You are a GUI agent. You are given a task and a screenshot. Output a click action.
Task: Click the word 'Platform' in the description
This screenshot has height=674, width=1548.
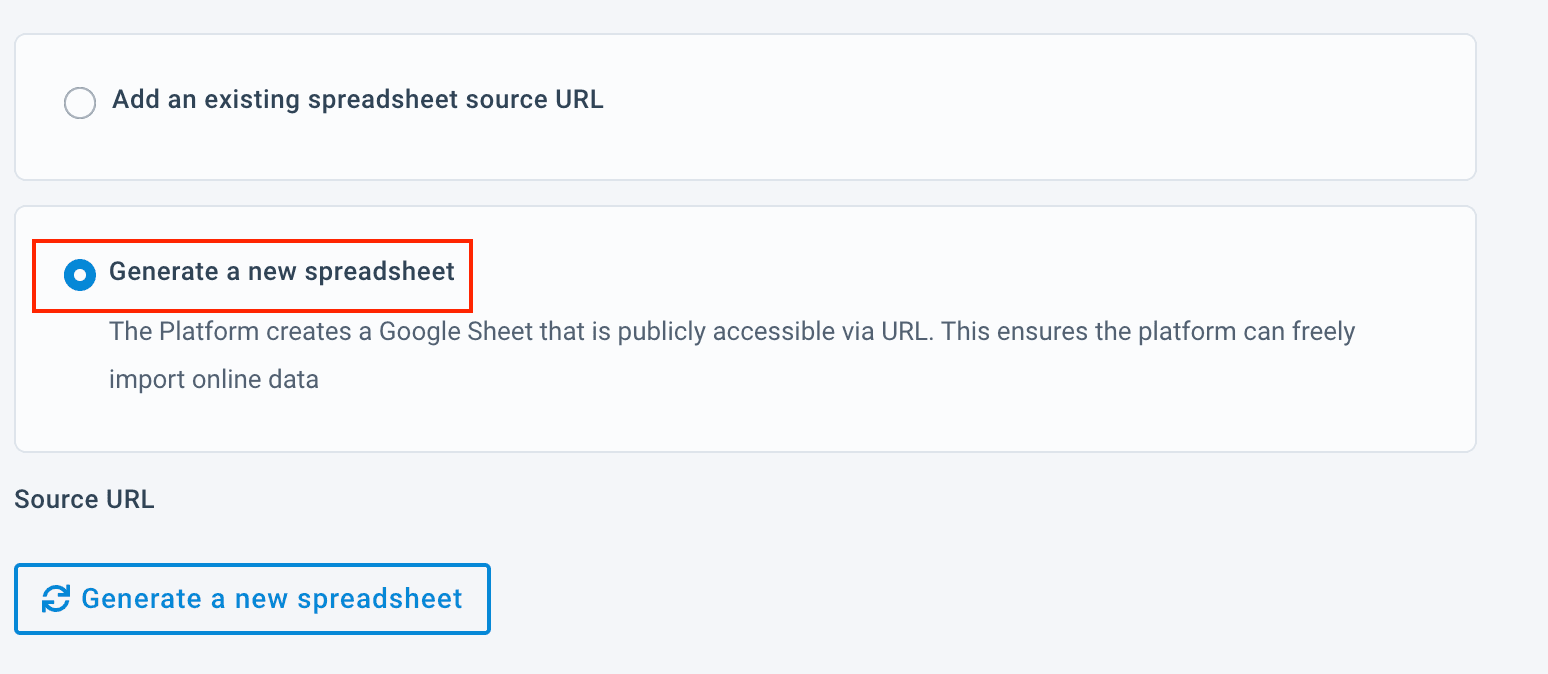(206, 331)
